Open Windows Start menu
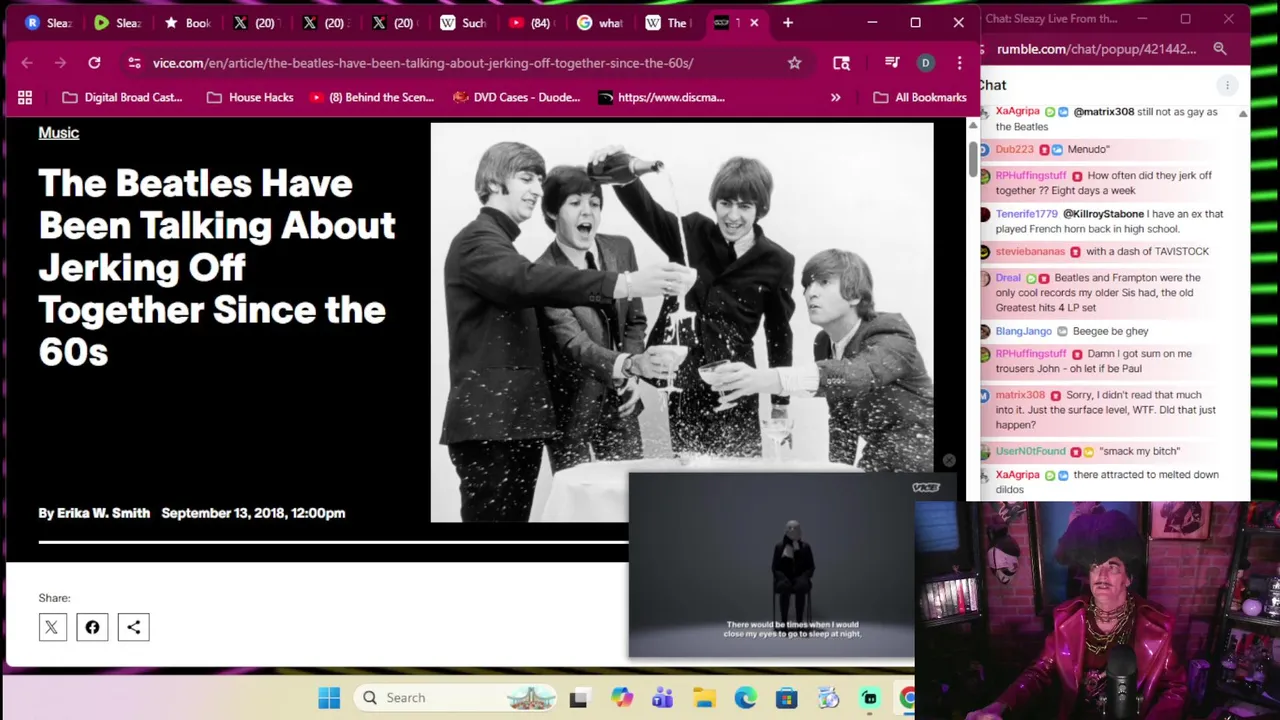The height and width of the screenshot is (720, 1280). 329,698
